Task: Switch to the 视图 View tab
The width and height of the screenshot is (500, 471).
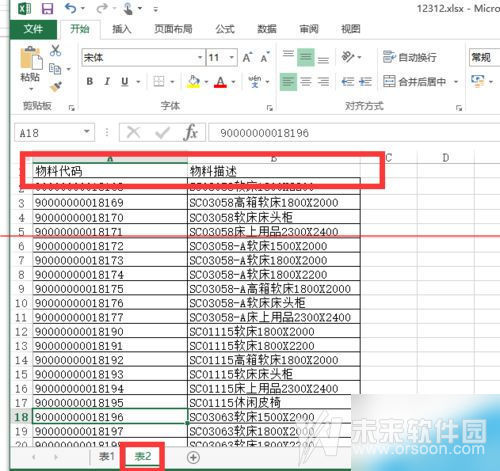Action: tap(351, 29)
